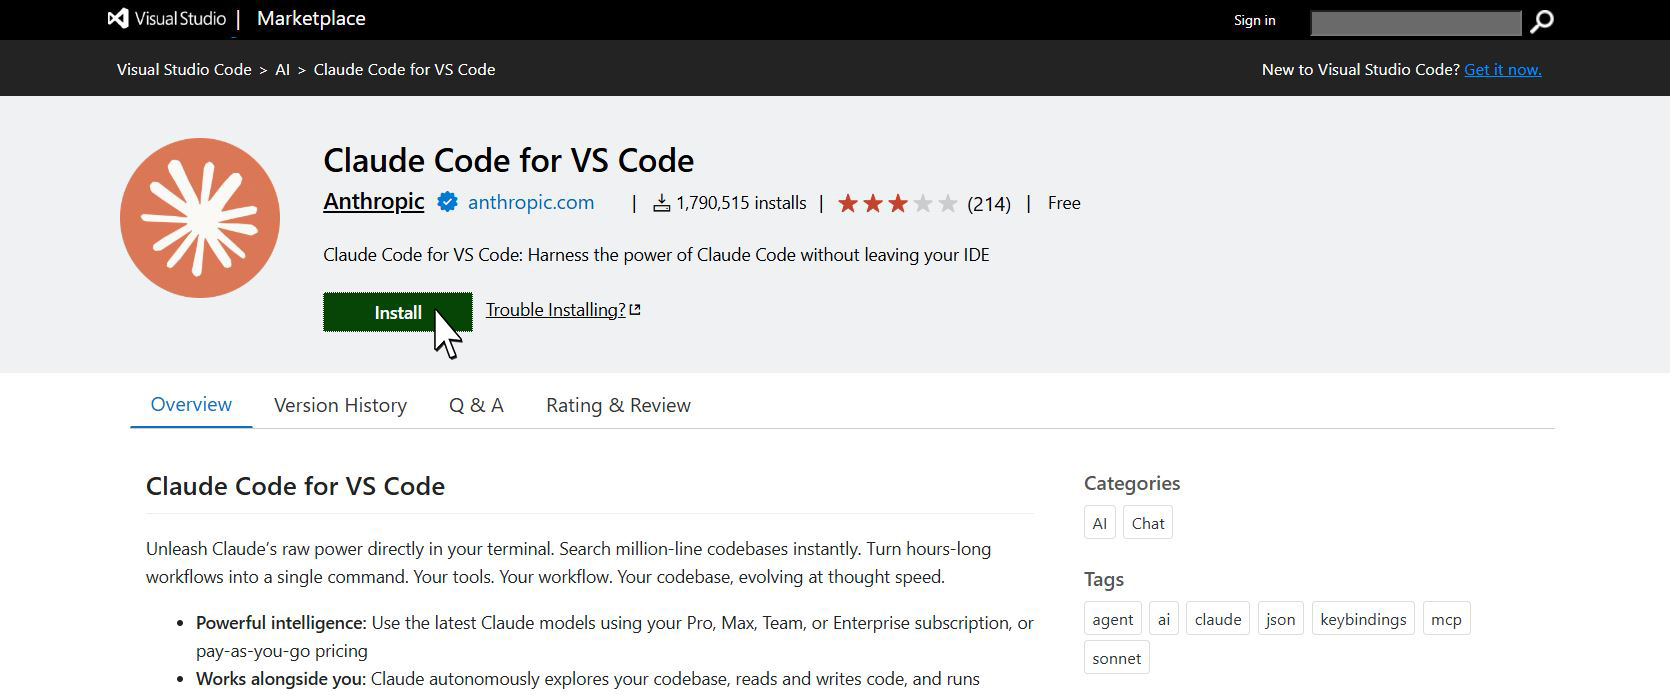
Task: Click the 'Get it now' link
Action: [x=1502, y=69]
